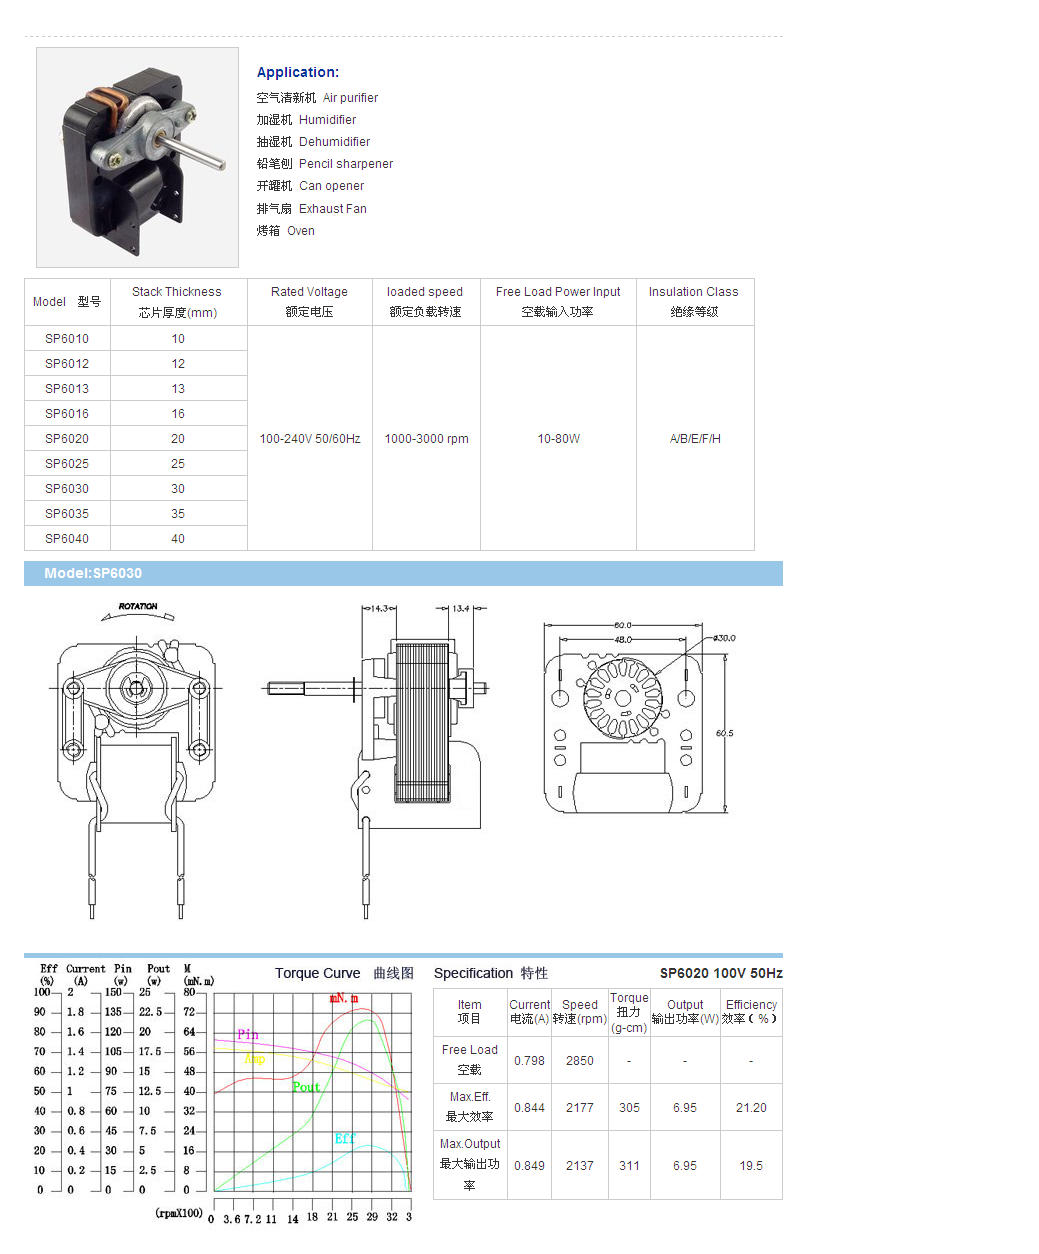Select the Exhaust Fan application line
Viewport: 1039px width, 1254px height.
[x=311, y=209]
